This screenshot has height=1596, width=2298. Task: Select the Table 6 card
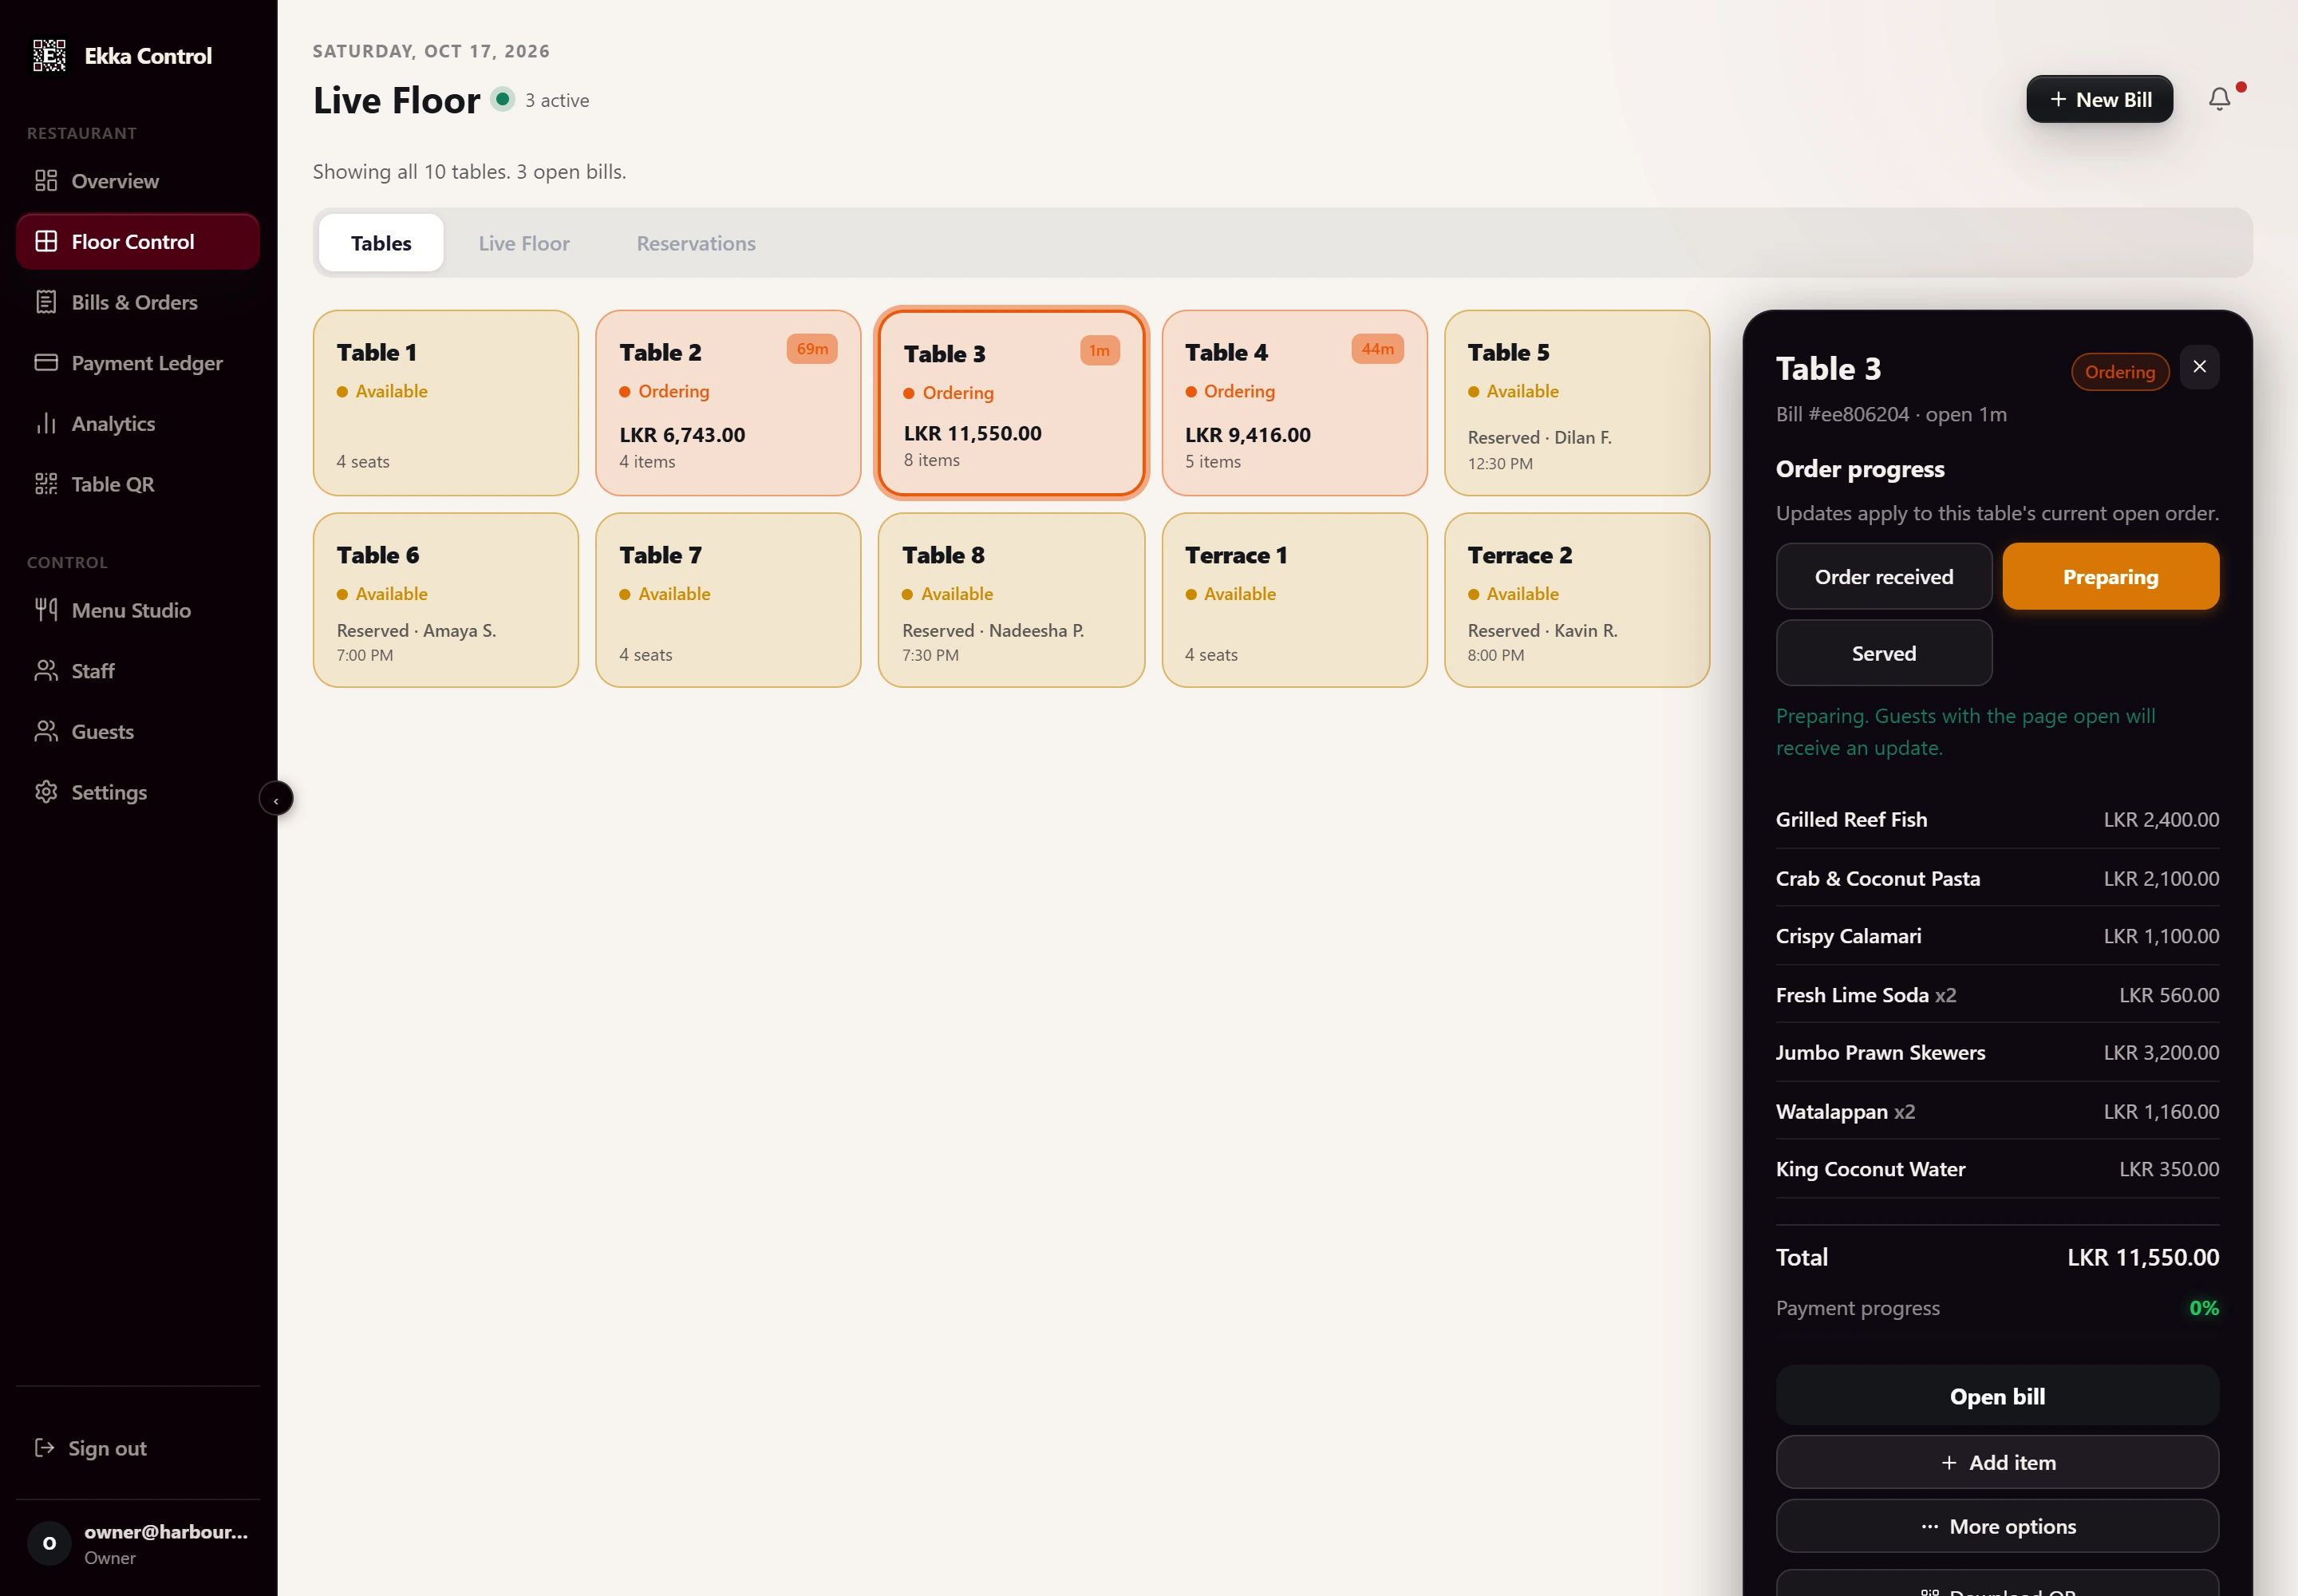446,600
